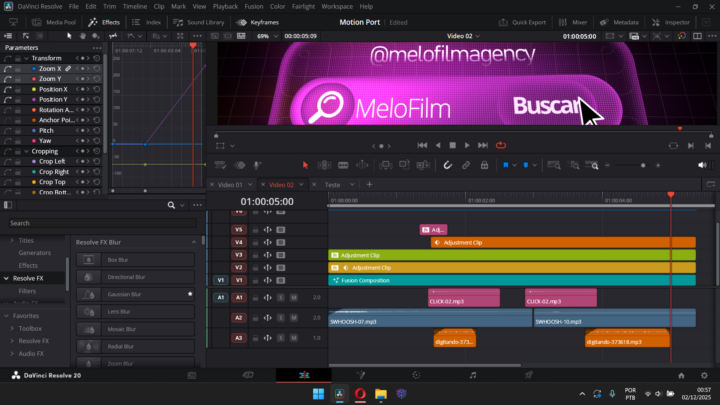The width and height of the screenshot is (720, 405).
Task: Select the arrow Selection Mode tool
Action: [x=306, y=165]
